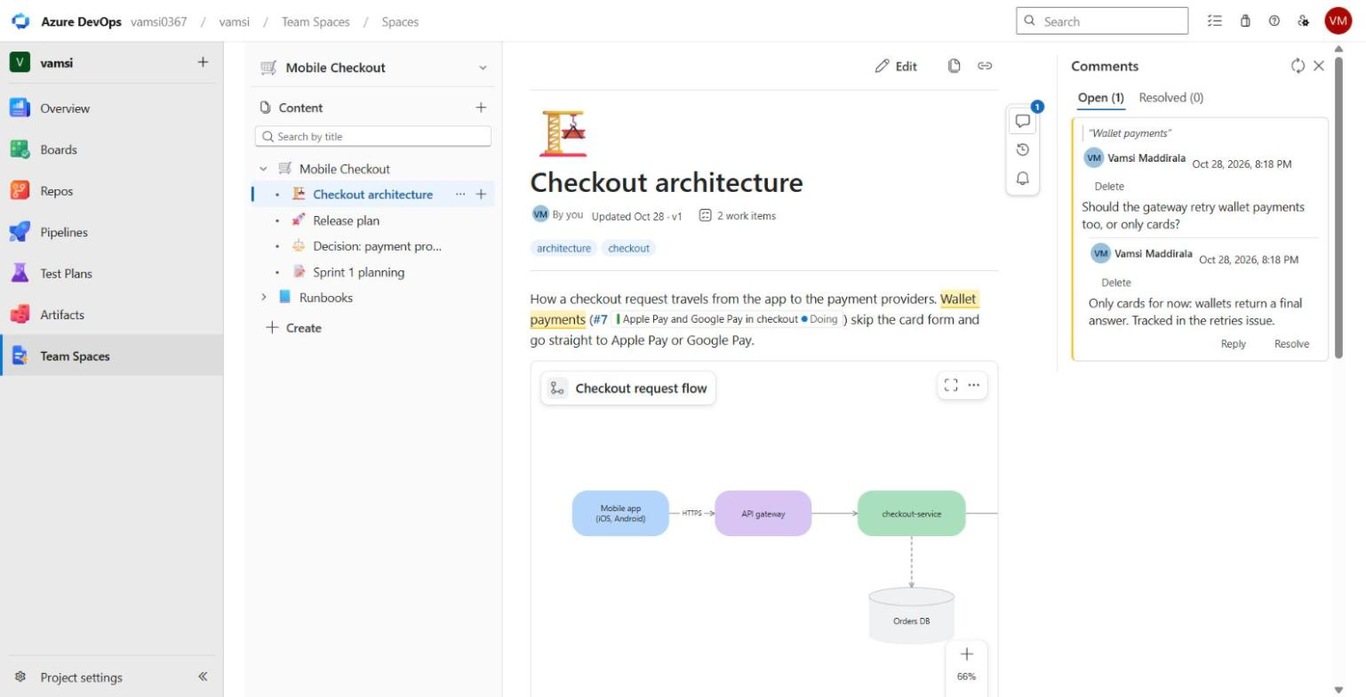The width and height of the screenshot is (1366, 697).
Task: Open the Azure DevOps logo home
Action: pos(20,21)
